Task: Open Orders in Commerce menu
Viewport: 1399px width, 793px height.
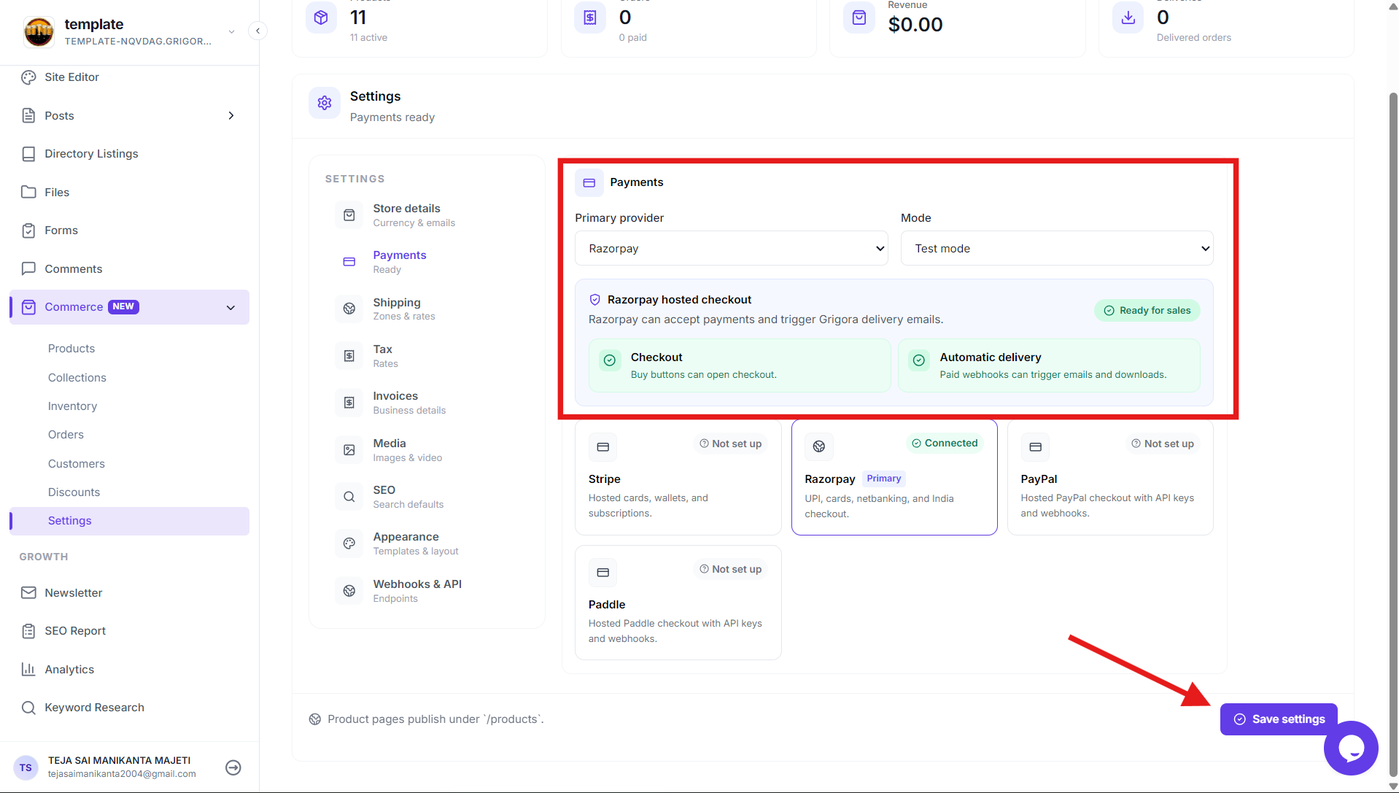Action: [x=66, y=435]
